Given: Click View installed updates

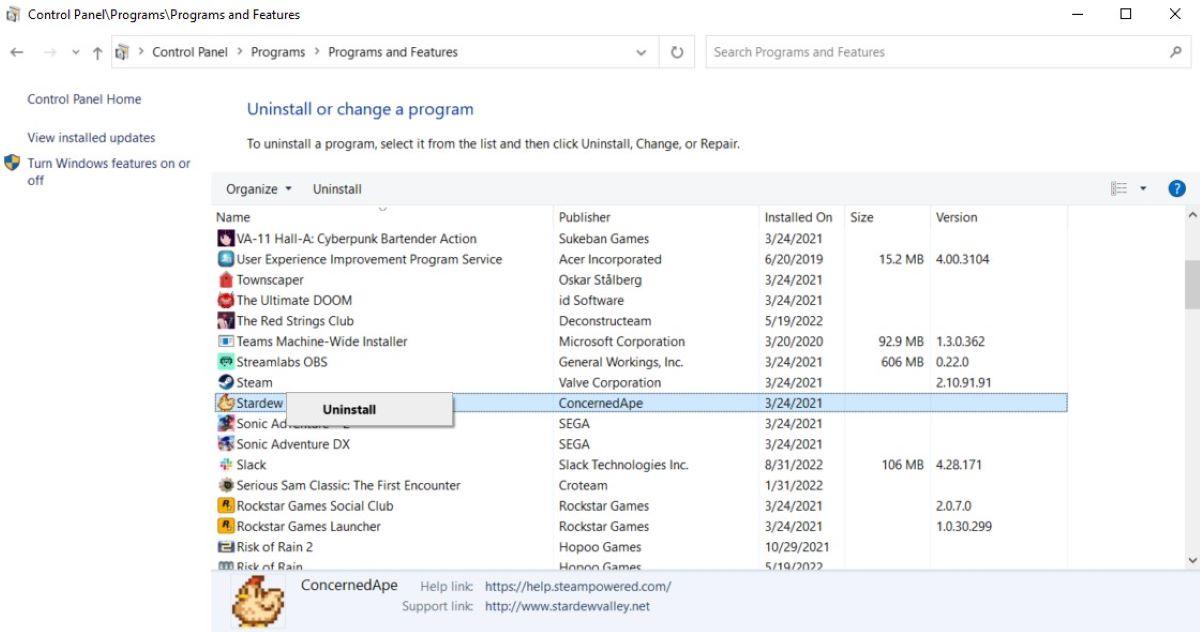Looking at the screenshot, I should [90, 137].
